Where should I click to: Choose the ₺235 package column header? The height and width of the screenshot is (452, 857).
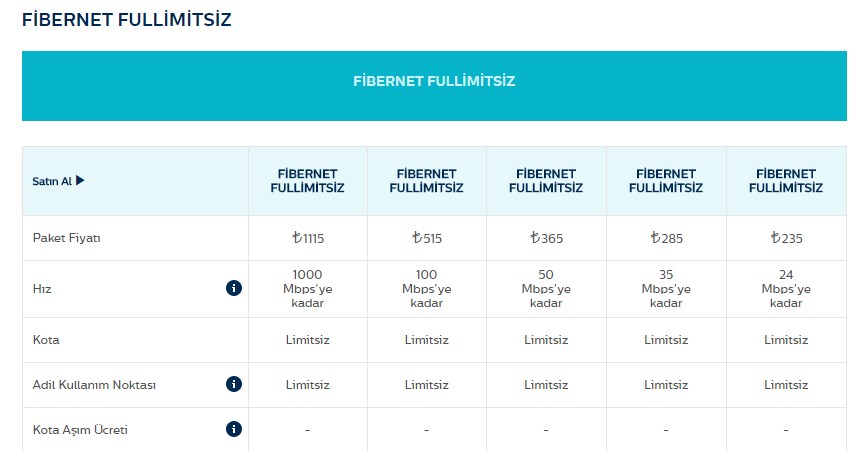pyautogui.click(x=786, y=181)
